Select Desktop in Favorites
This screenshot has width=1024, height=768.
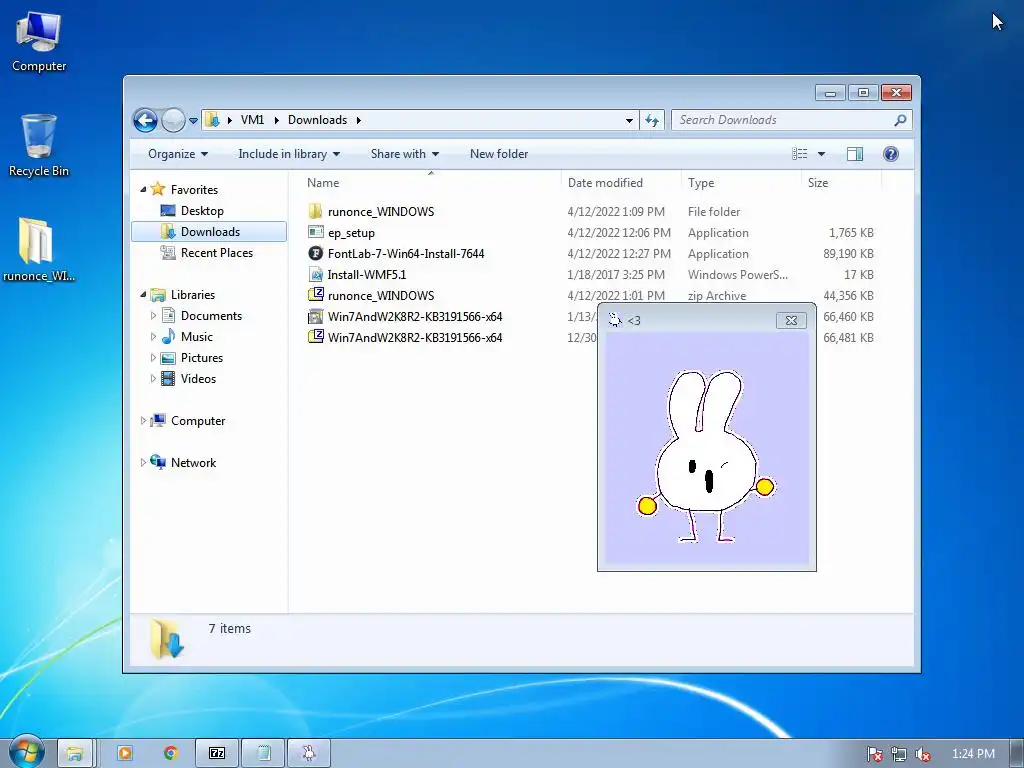[202, 211]
